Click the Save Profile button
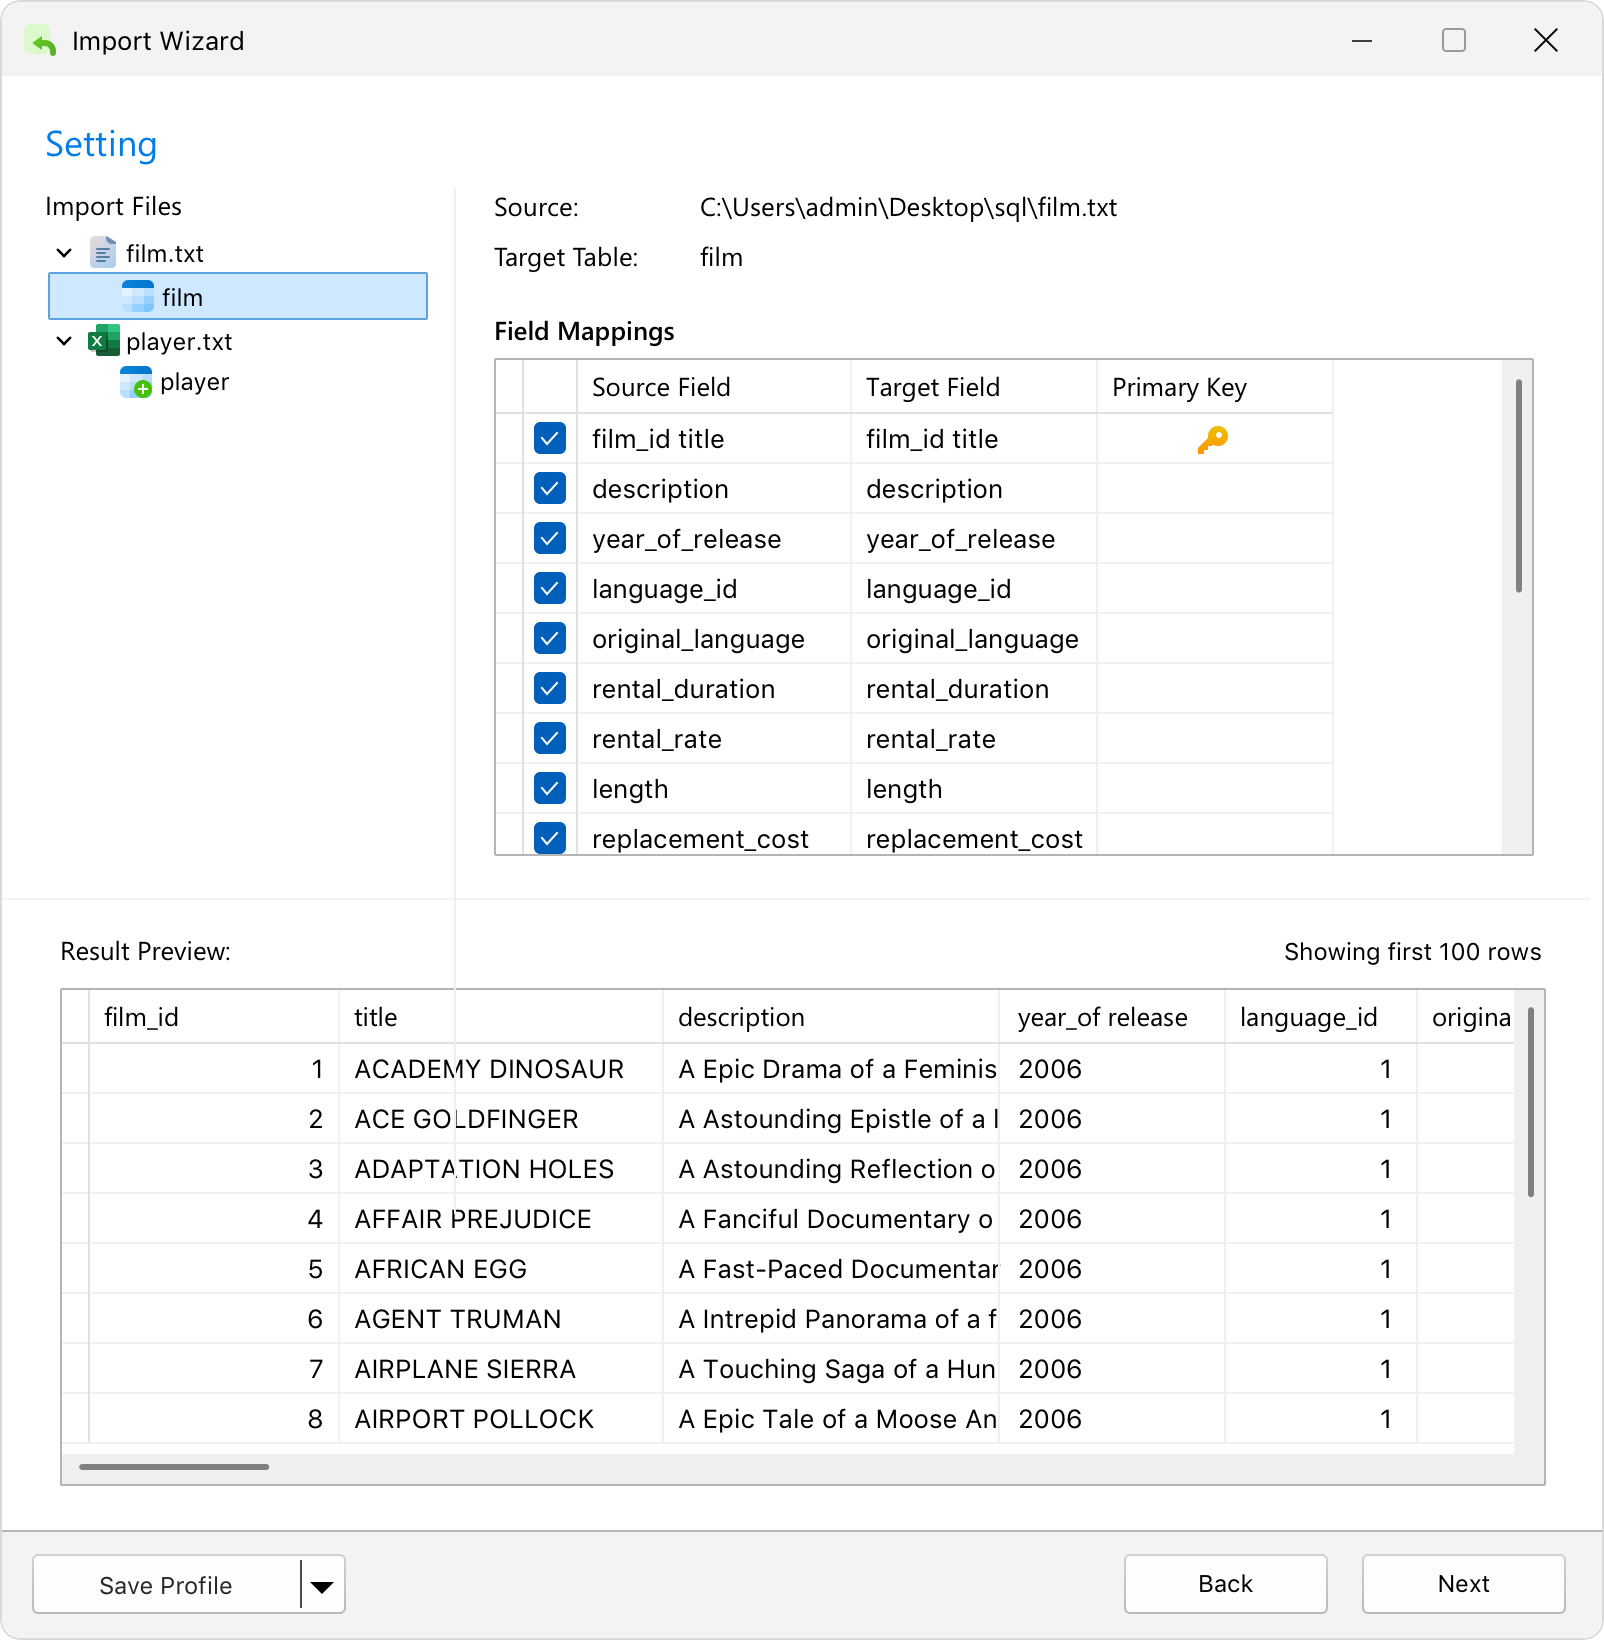The height and width of the screenshot is (1640, 1604). (166, 1585)
